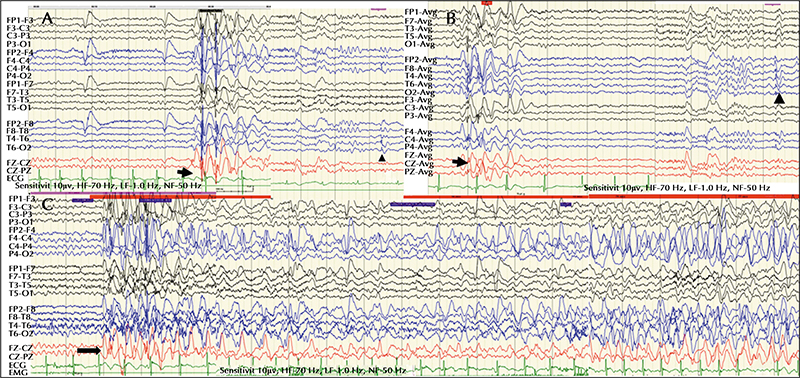Select the FP2-F8 channel label in panel A
The image size is (800, 378).
20,124
